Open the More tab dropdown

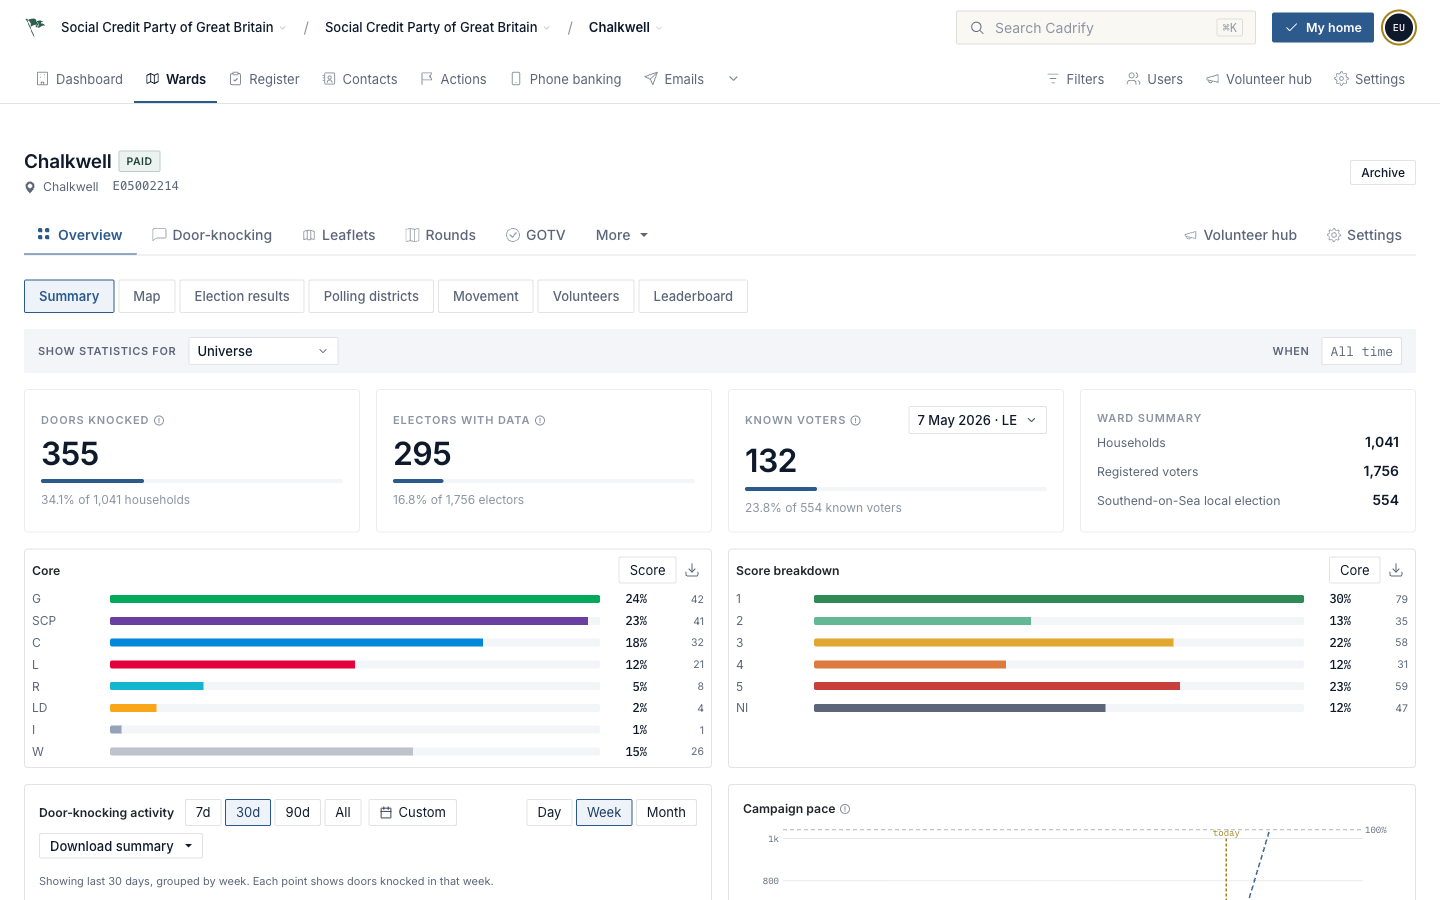[622, 235]
